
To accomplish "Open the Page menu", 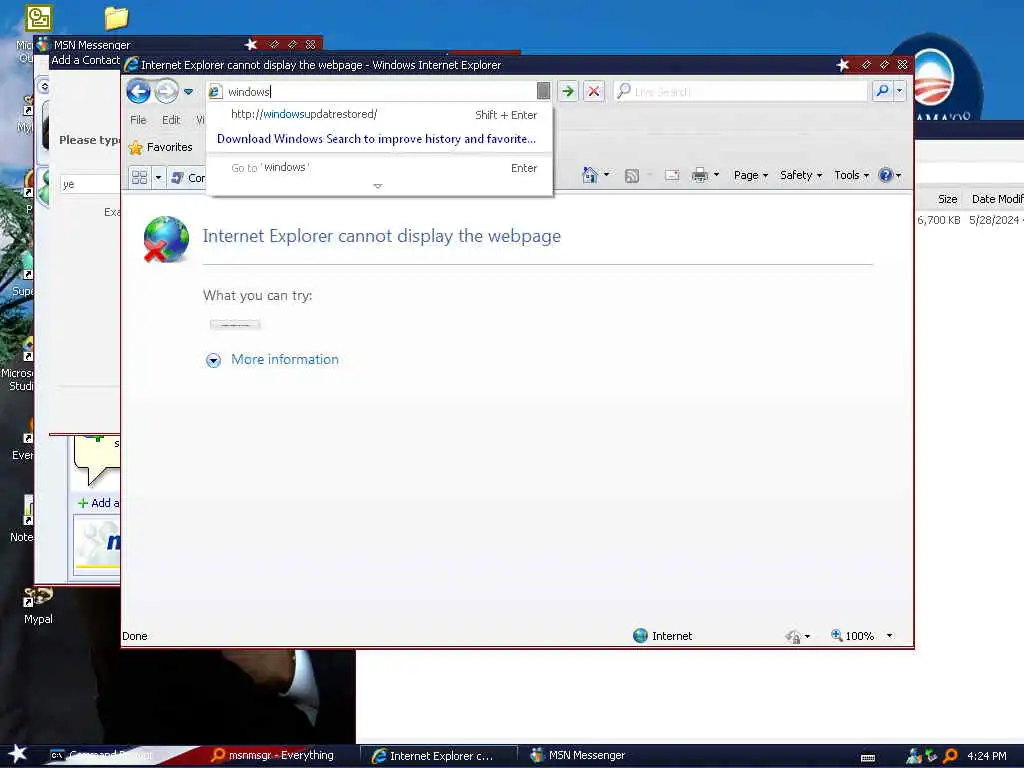I will [x=750, y=175].
